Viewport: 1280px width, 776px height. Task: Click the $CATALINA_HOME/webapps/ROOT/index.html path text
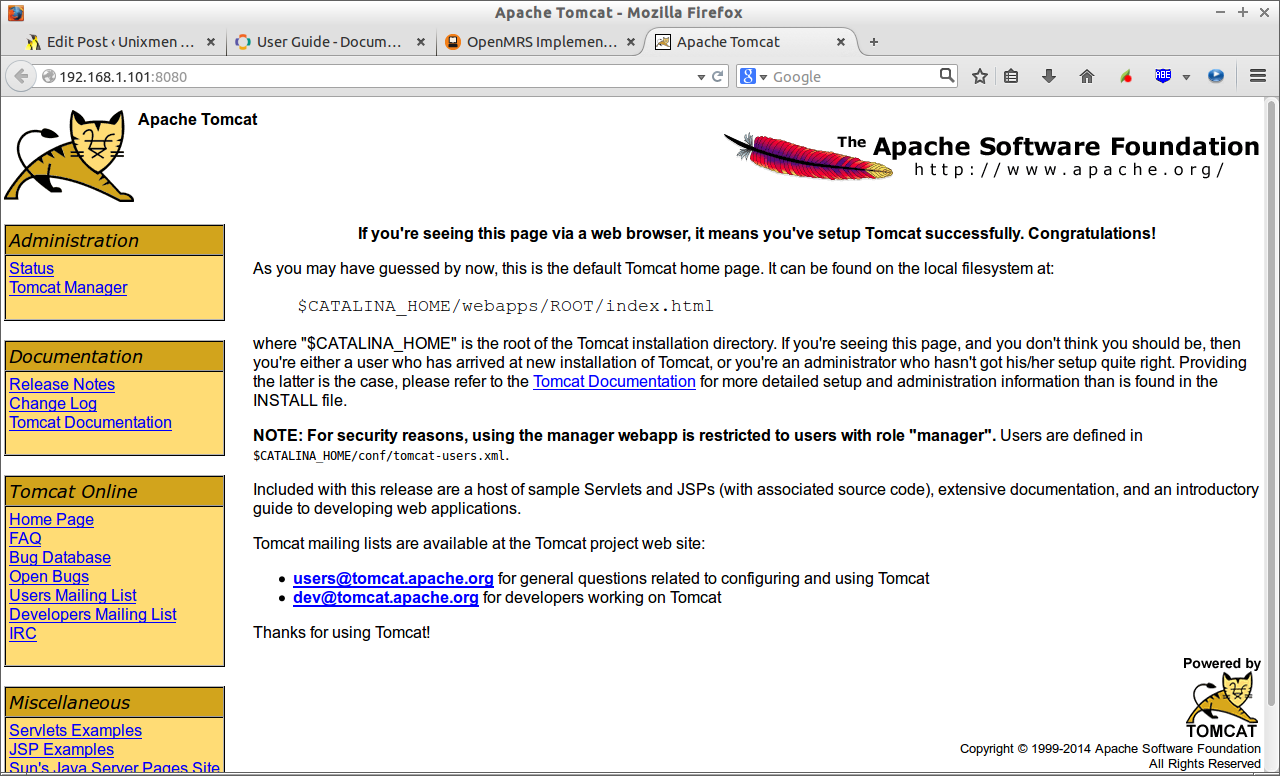tap(506, 306)
